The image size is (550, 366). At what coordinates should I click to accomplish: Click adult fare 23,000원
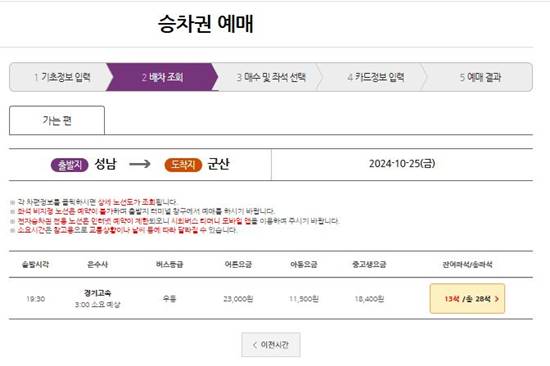coord(238,299)
